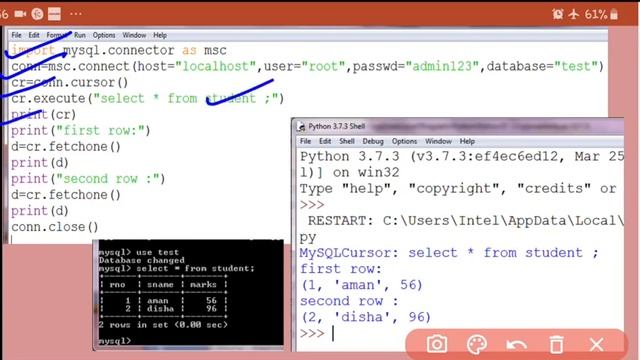Screen dimensions: 640x360
Task: Open File menu in Python Shell window
Action: point(306,141)
